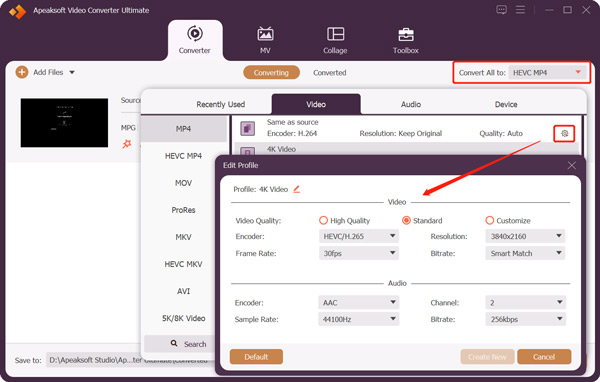Screen dimensions: 600x382
Task: Expand the Add Files dropdown arrow
Action: coord(72,72)
